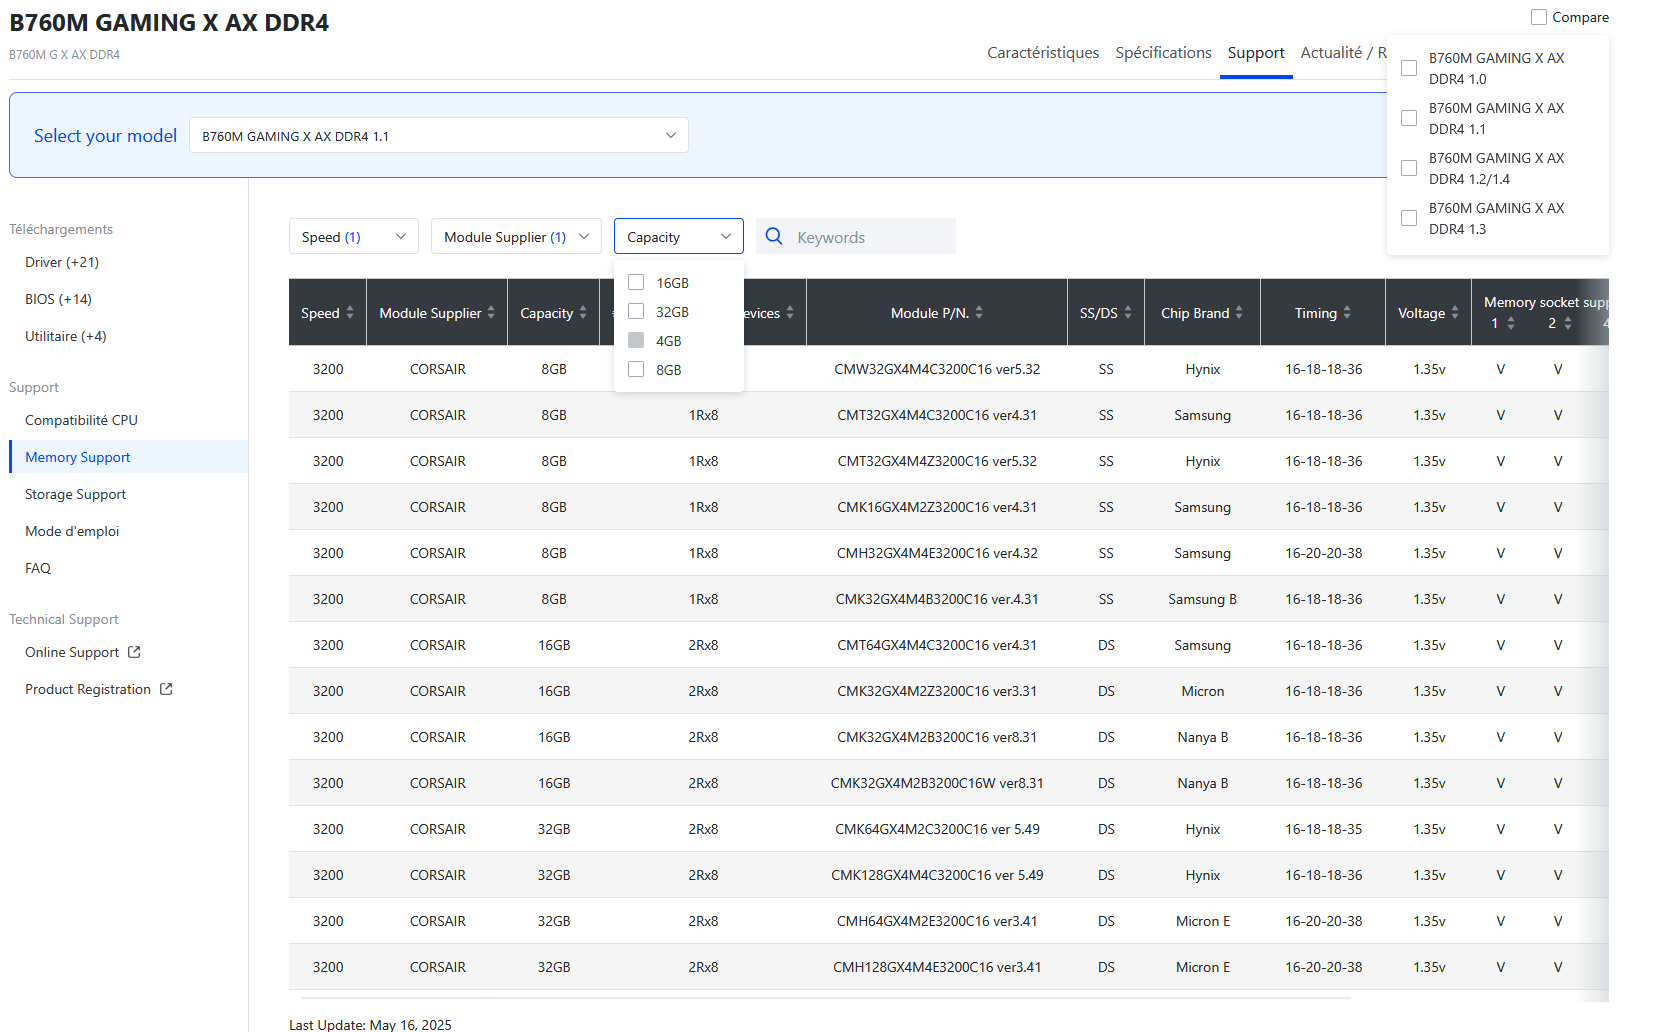Sort by Module P/N. column arrows
1656x1032 pixels.
pos(979,313)
